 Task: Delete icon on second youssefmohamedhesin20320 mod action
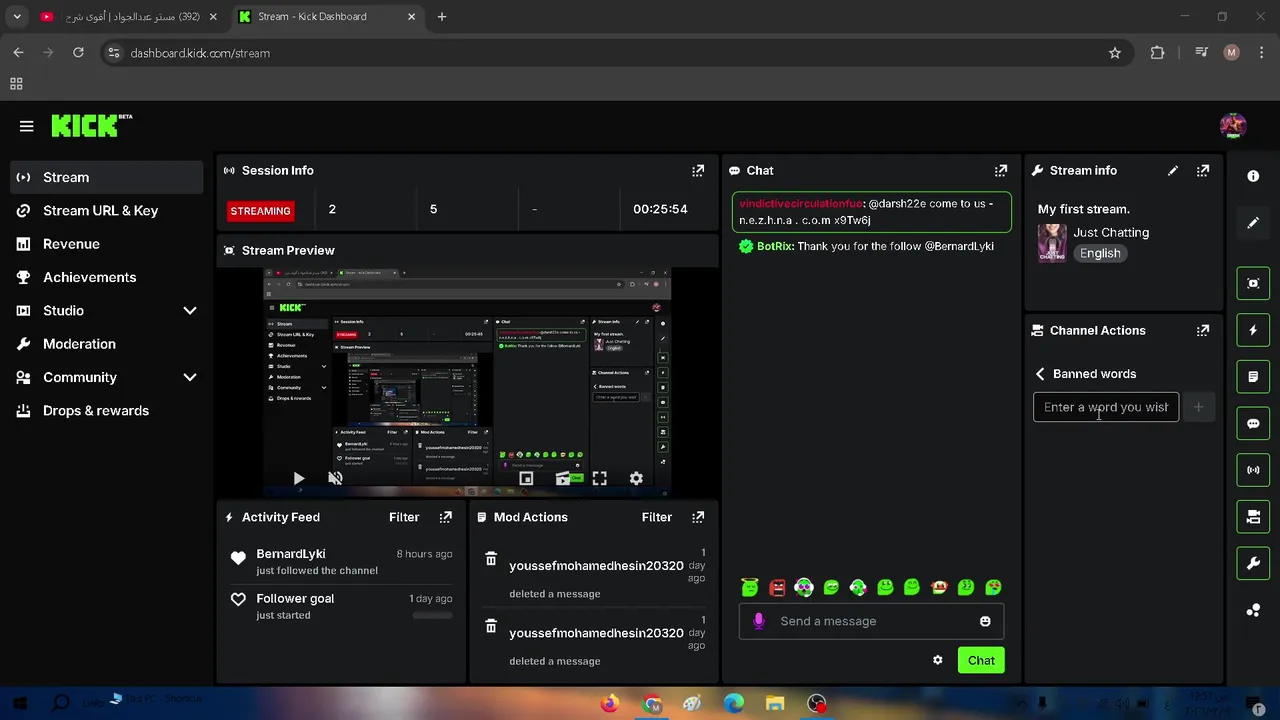491,626
